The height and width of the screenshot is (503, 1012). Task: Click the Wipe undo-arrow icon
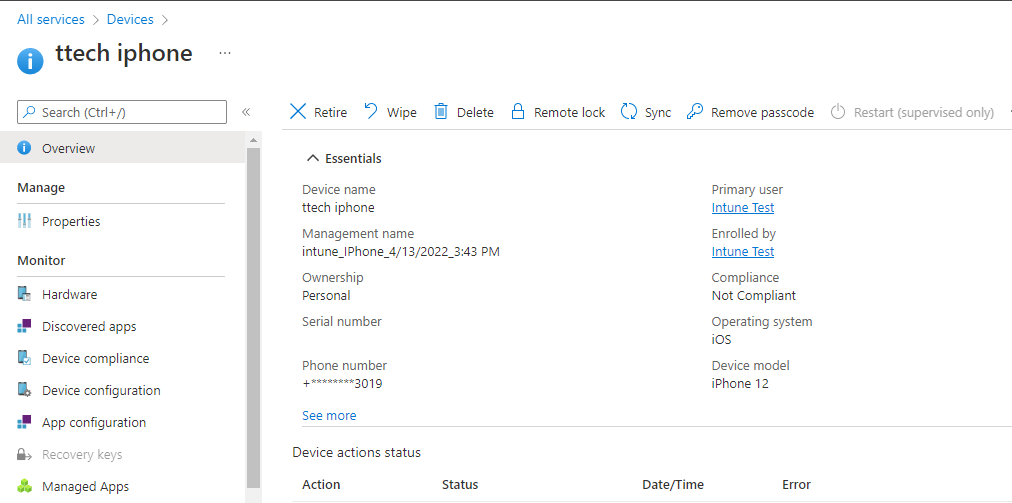(371, 112)
